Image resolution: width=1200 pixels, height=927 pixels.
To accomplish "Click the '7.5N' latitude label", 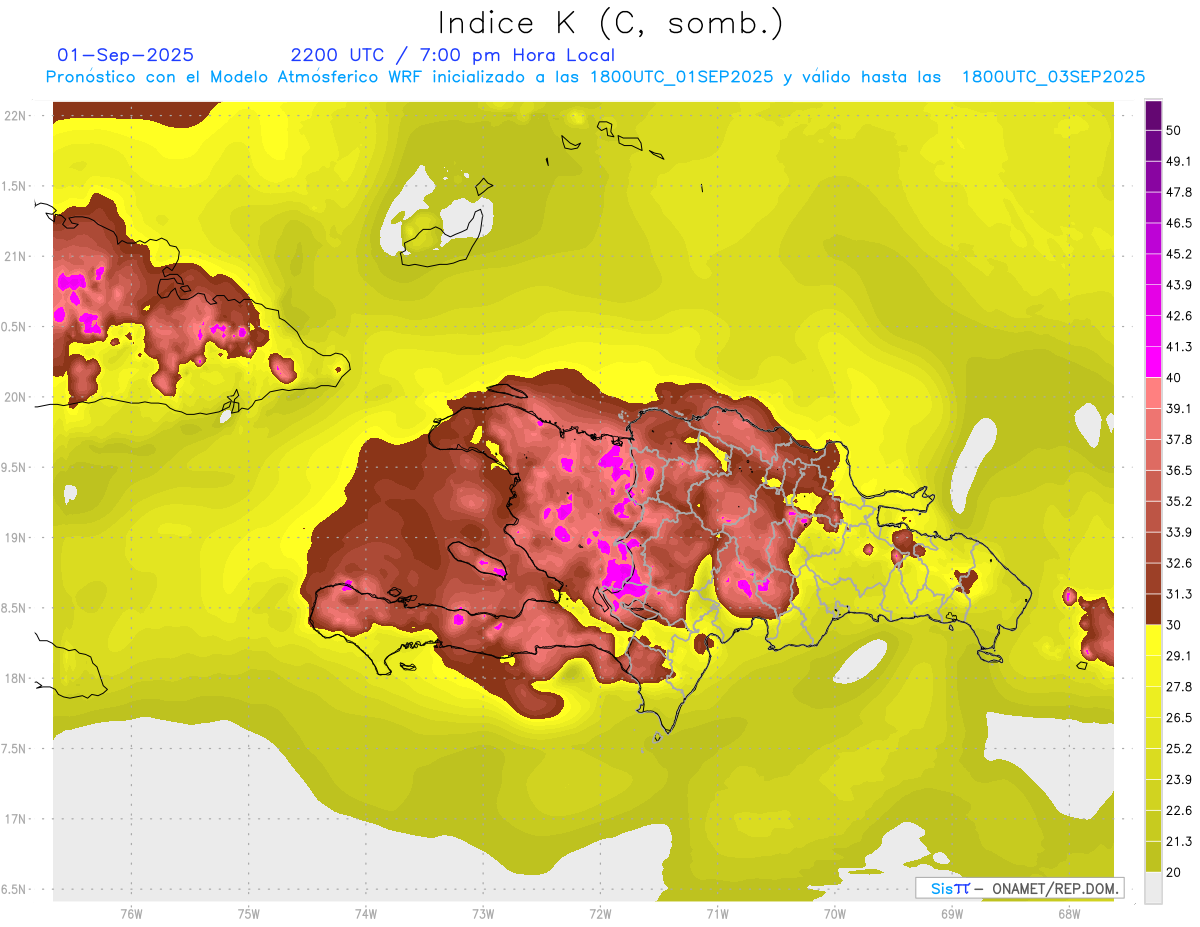I will click(15, 749).
